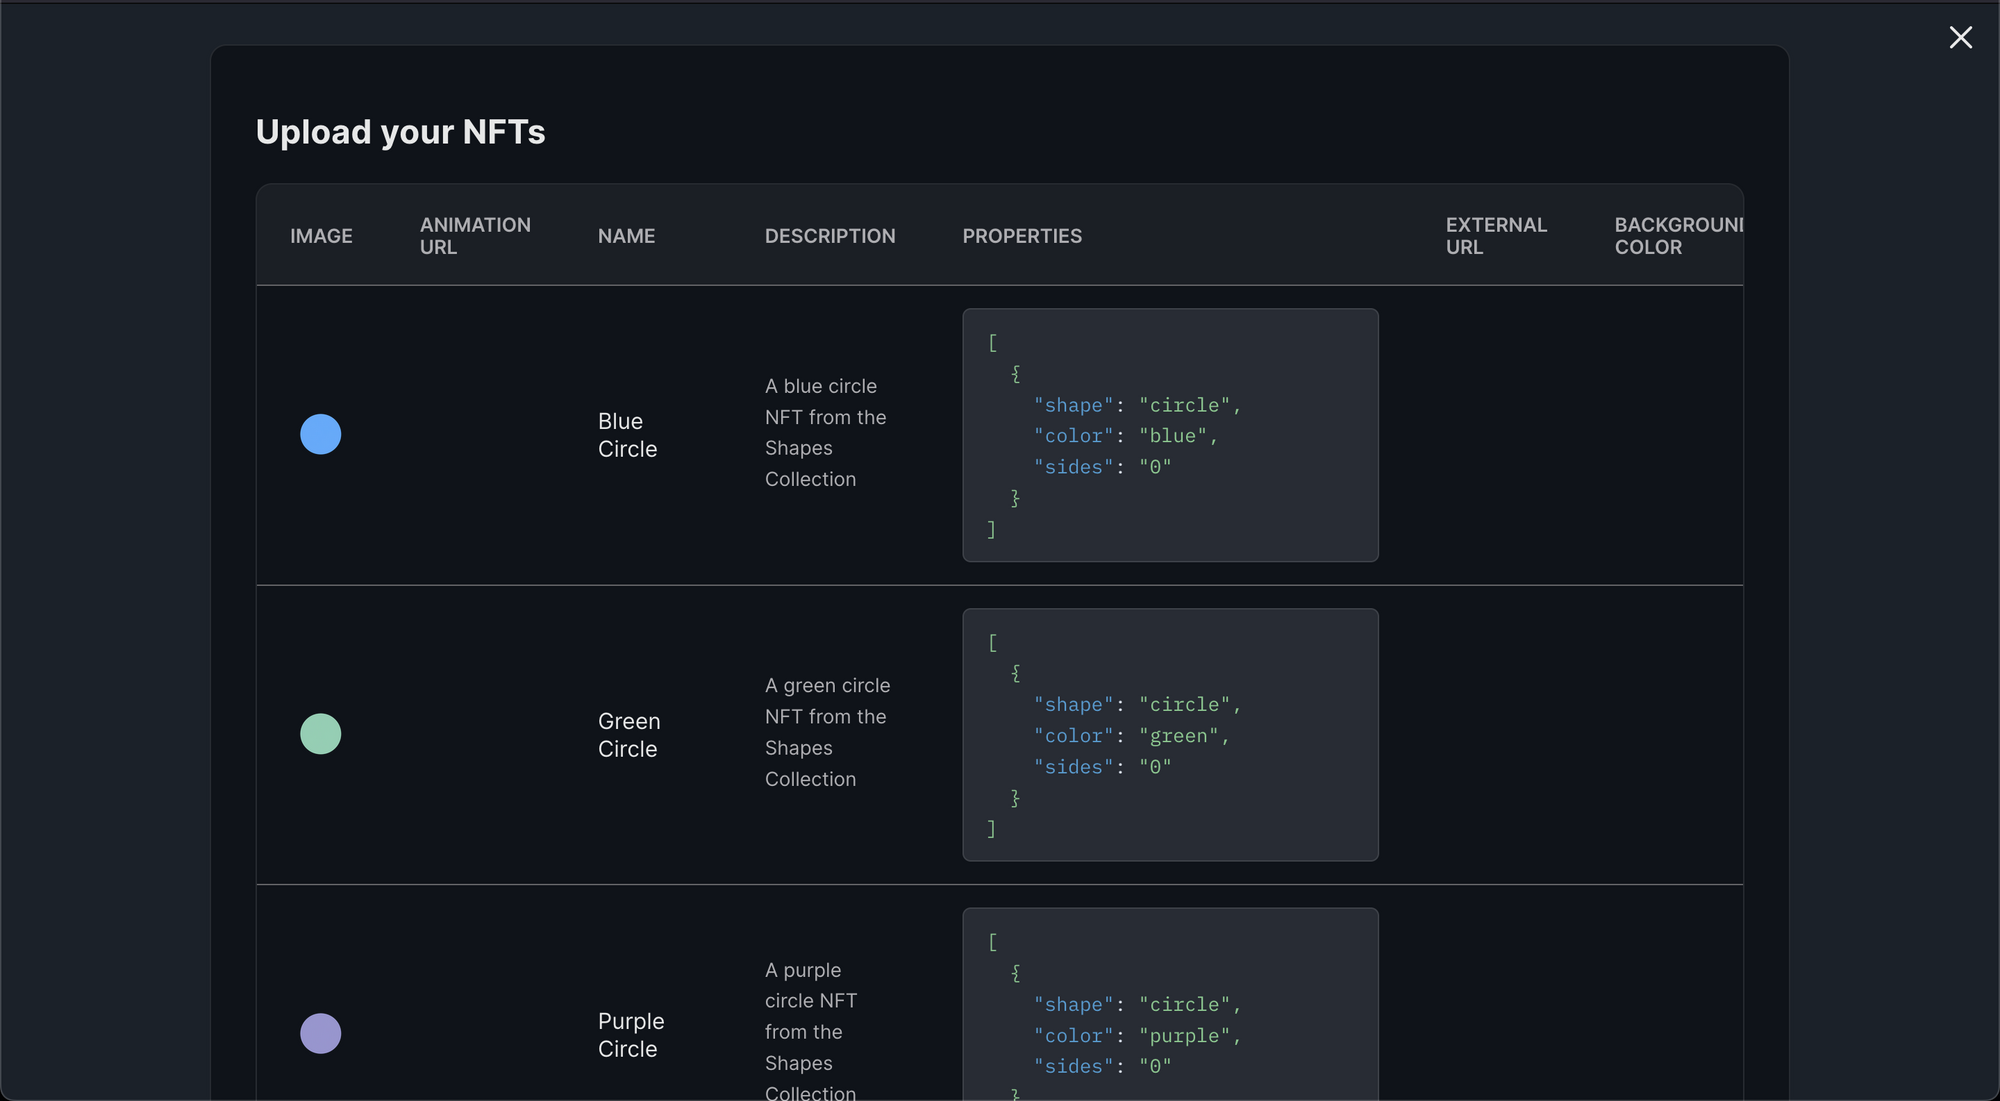Click the 'Upload your NFTs' heading

point(400,132)
